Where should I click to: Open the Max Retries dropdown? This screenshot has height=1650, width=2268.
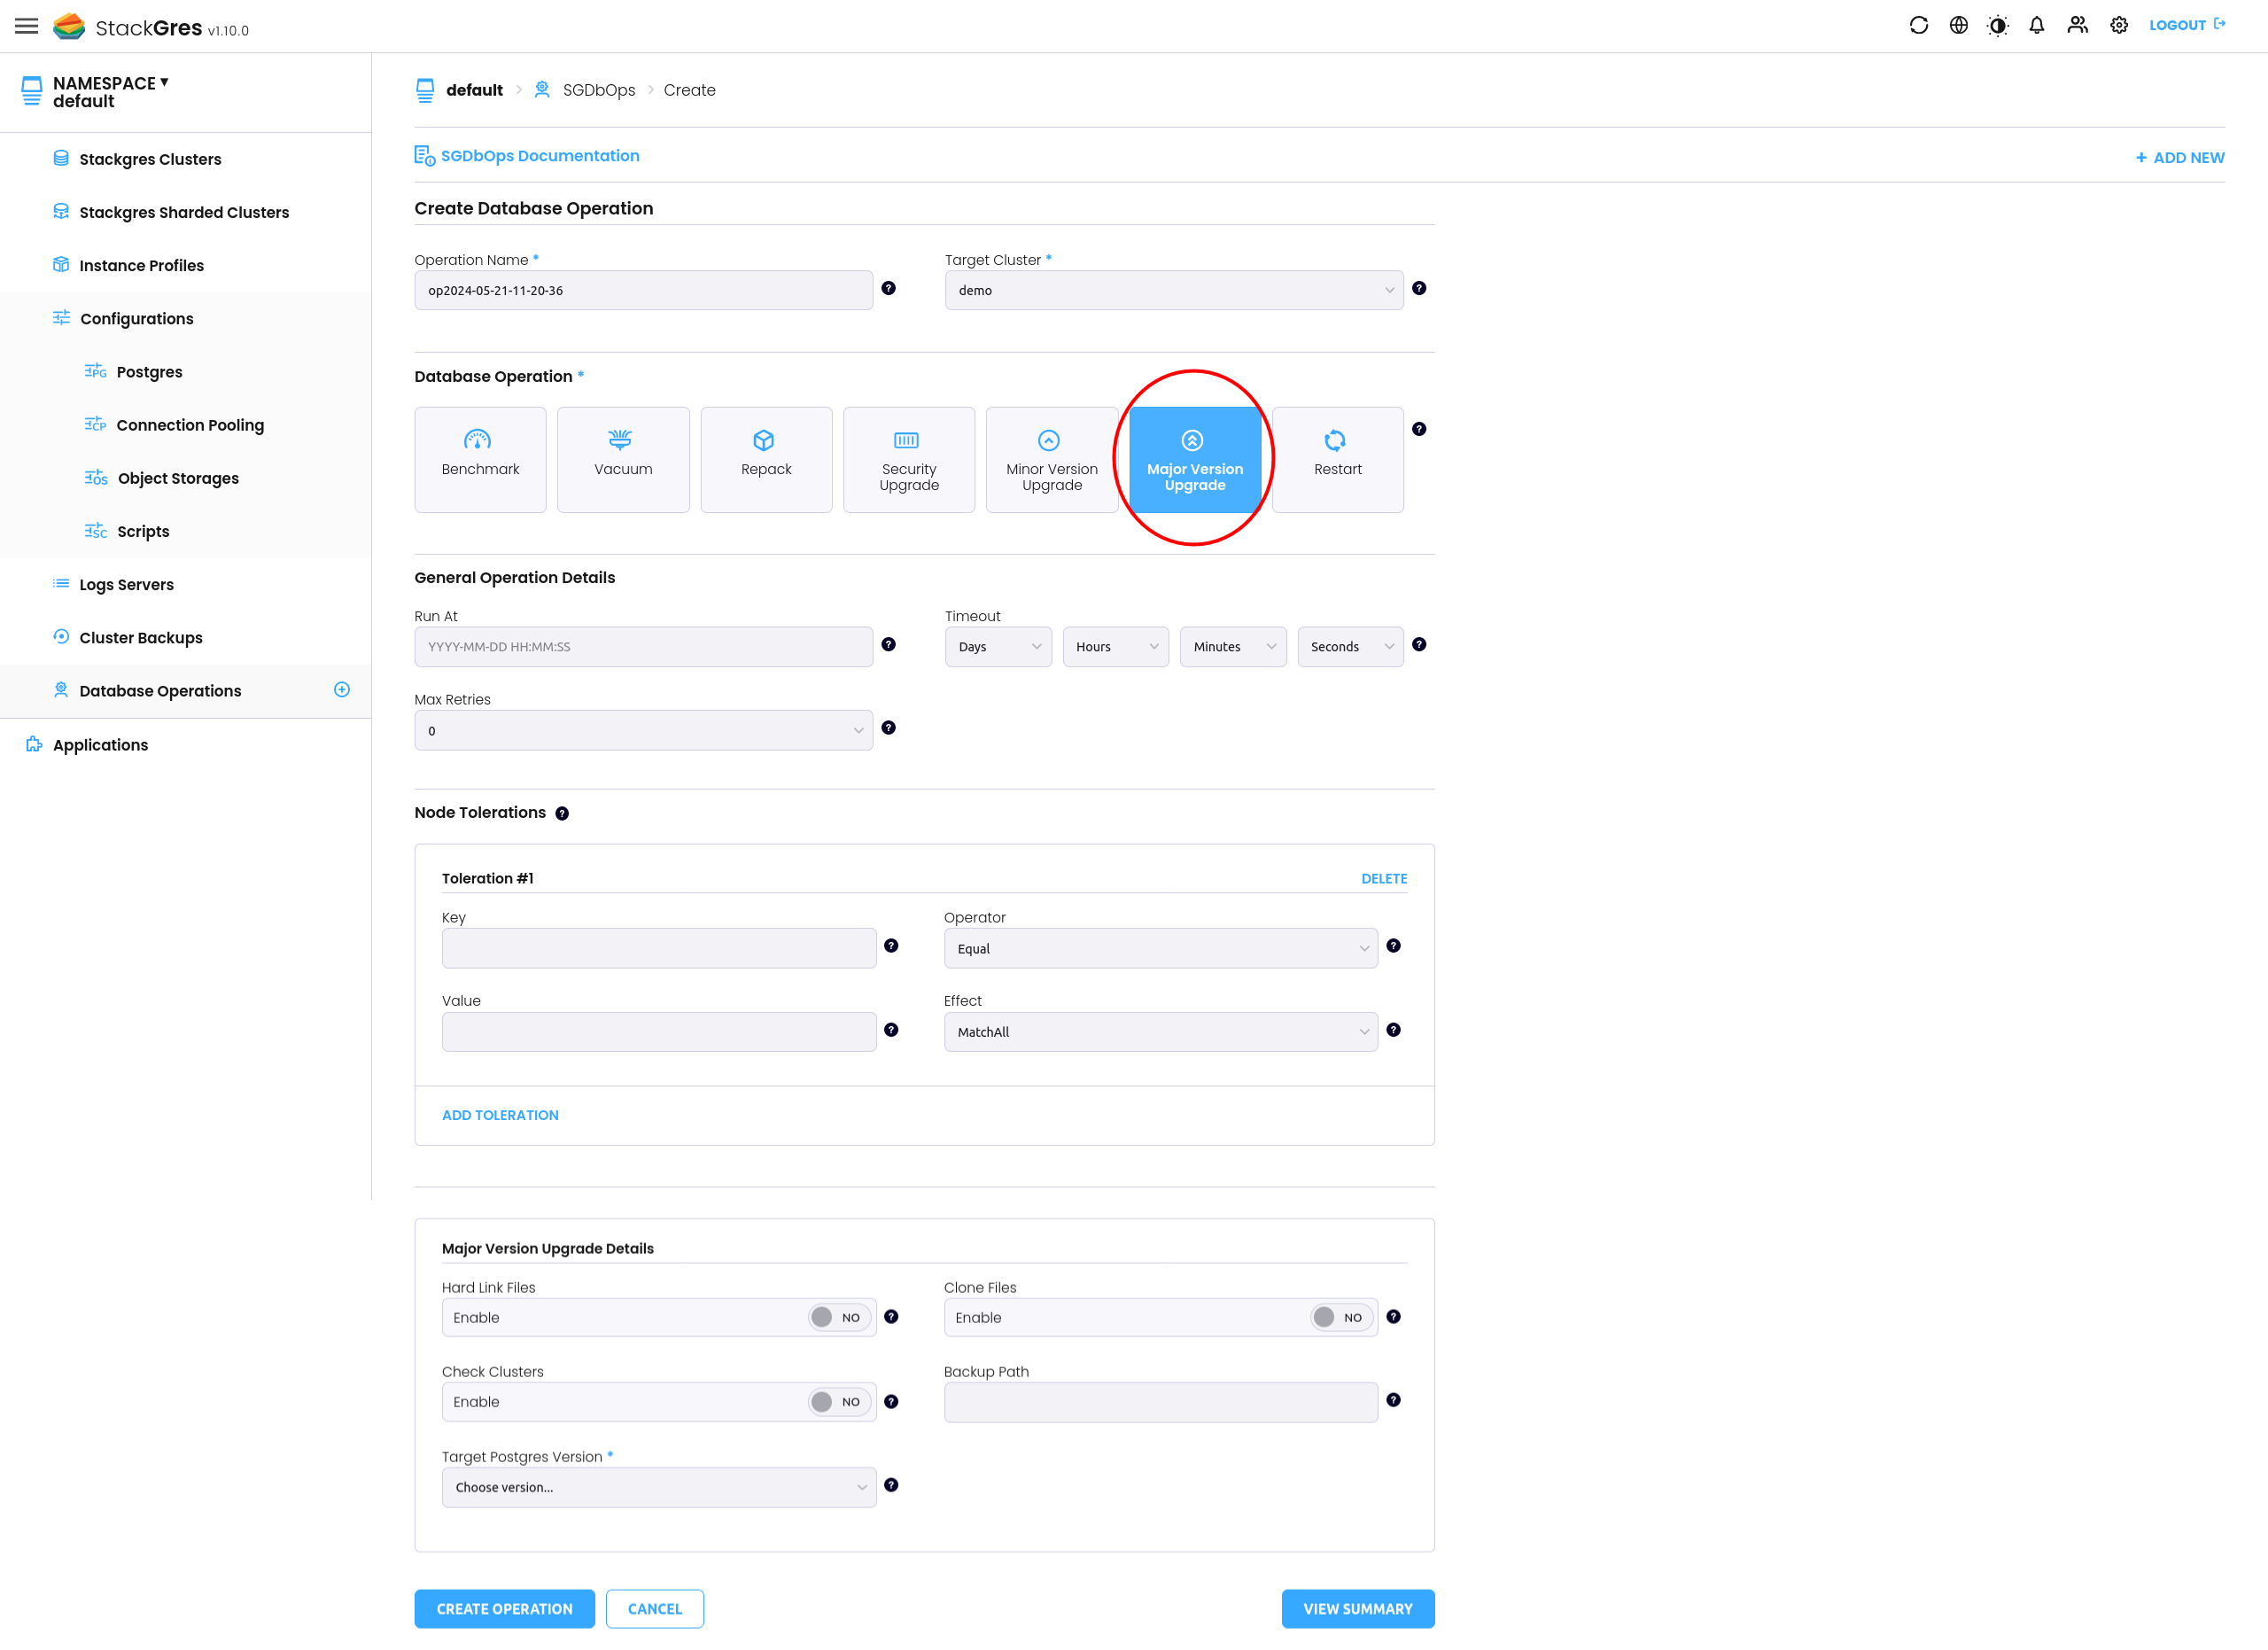(x=643, y=730)
